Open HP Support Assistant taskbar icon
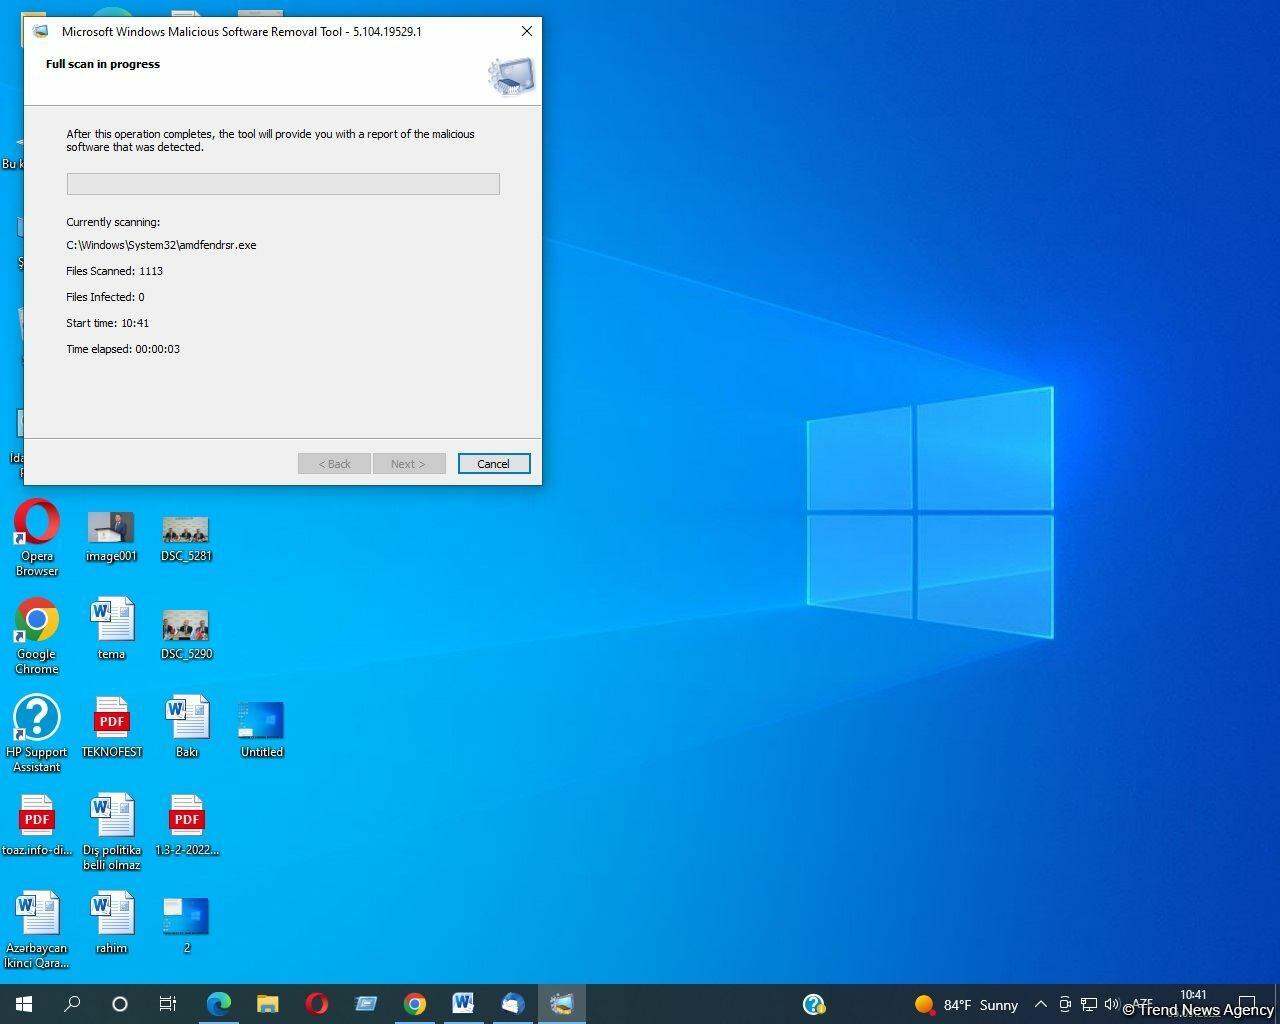The height and width of the screenshot is (1024, 1280). tap(814, 1004)
